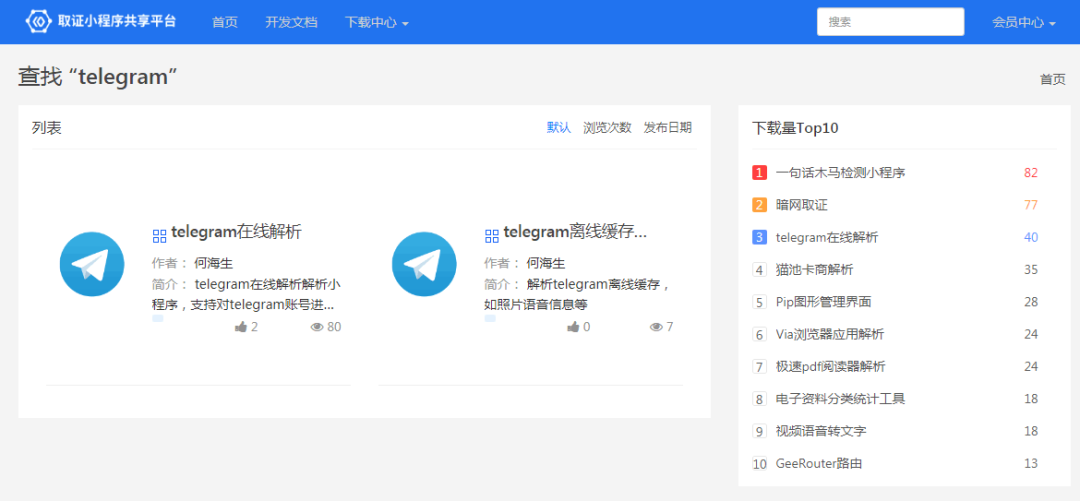Open telegram在线解析 in Top10 list
1080x501 pixels.
[x=827, y=237]
